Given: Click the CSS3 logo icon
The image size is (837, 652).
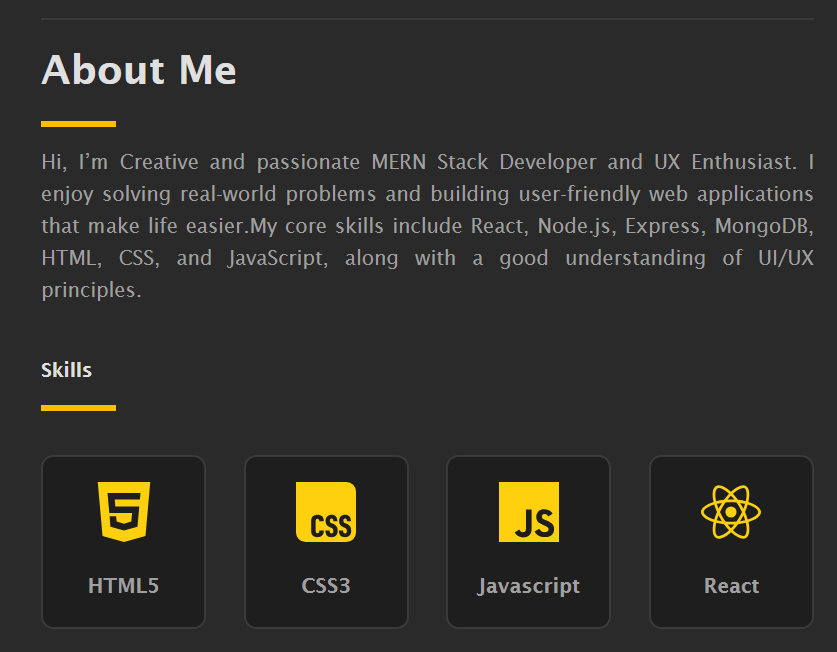Looking at the screenshot, I should pos(326,512).
